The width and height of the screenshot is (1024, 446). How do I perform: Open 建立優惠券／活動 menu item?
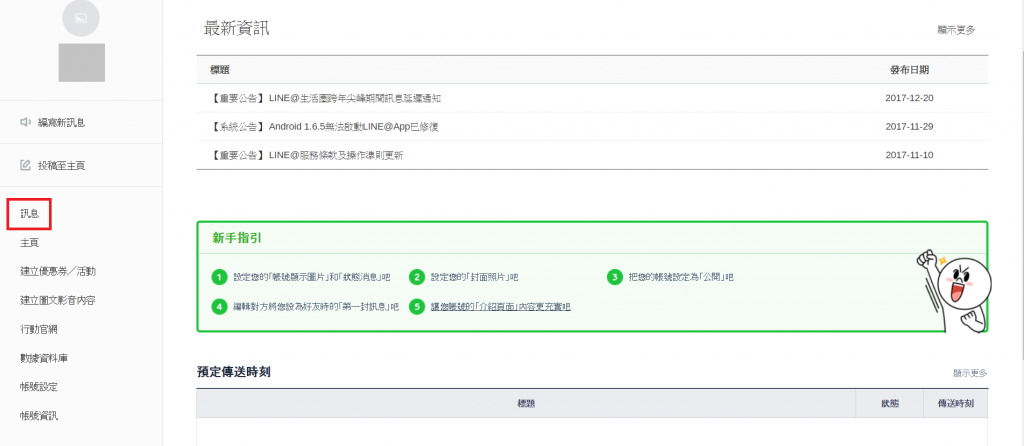pos(58,272)
